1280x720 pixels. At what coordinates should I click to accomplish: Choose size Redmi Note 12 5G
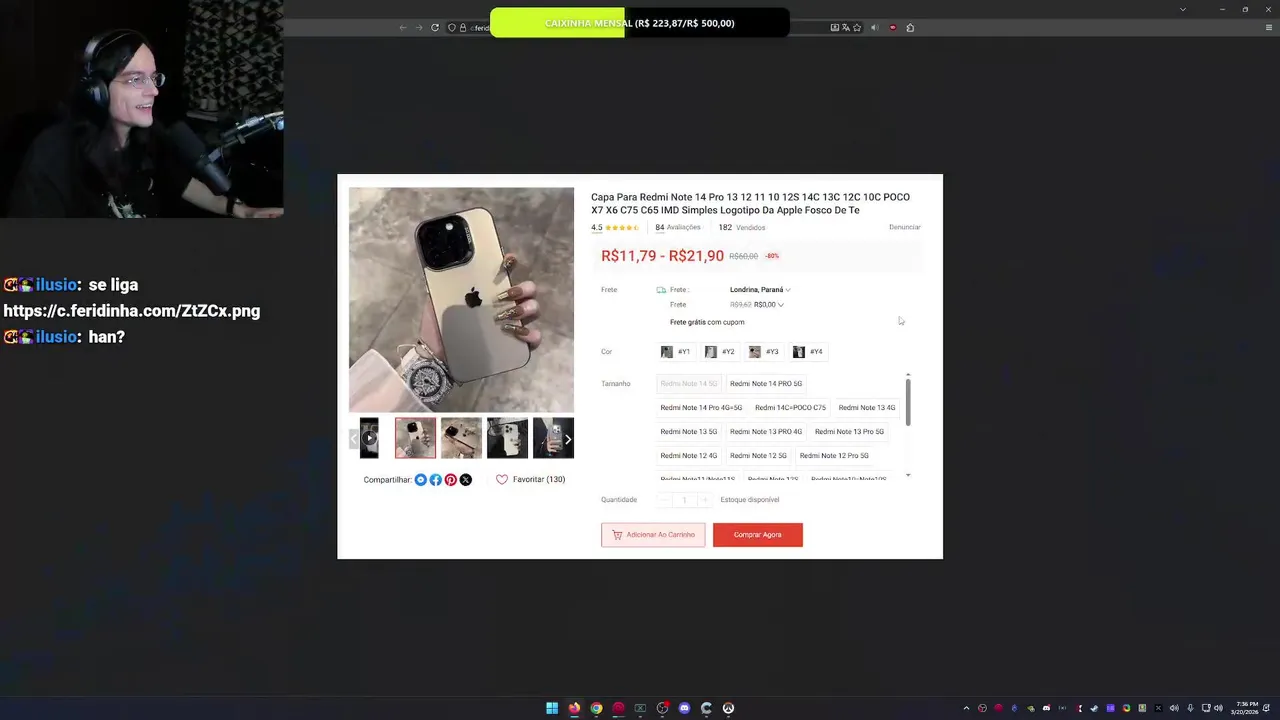tap(758, 456)
